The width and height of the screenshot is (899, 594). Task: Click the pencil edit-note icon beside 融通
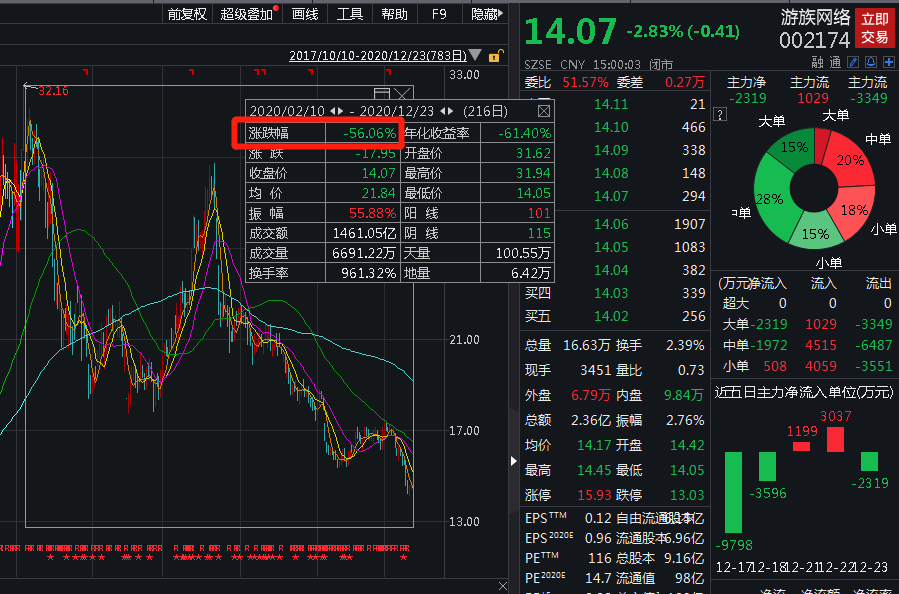tap(853, 62)
